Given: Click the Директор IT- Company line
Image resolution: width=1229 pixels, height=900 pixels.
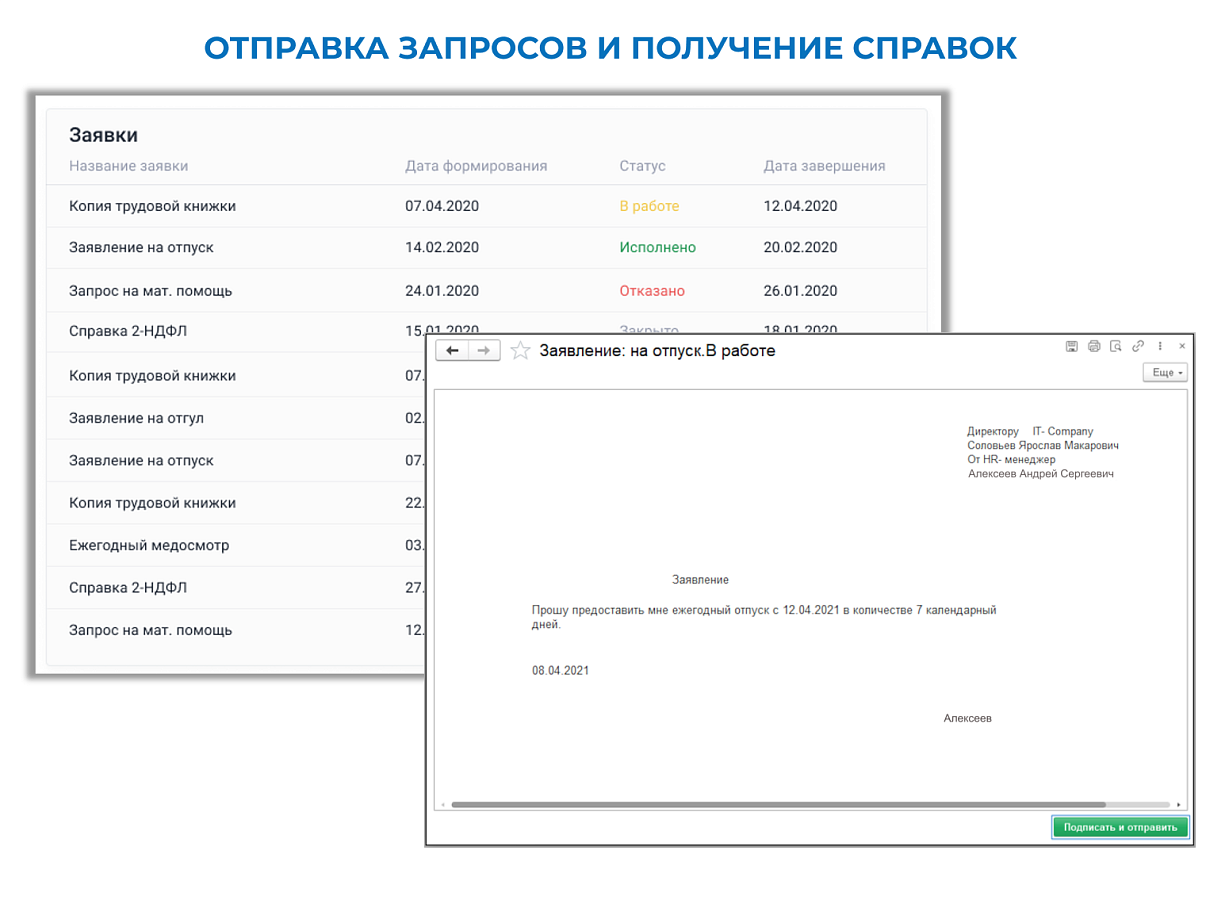Looking at the screenshot, I should (x=1030, y=431).
